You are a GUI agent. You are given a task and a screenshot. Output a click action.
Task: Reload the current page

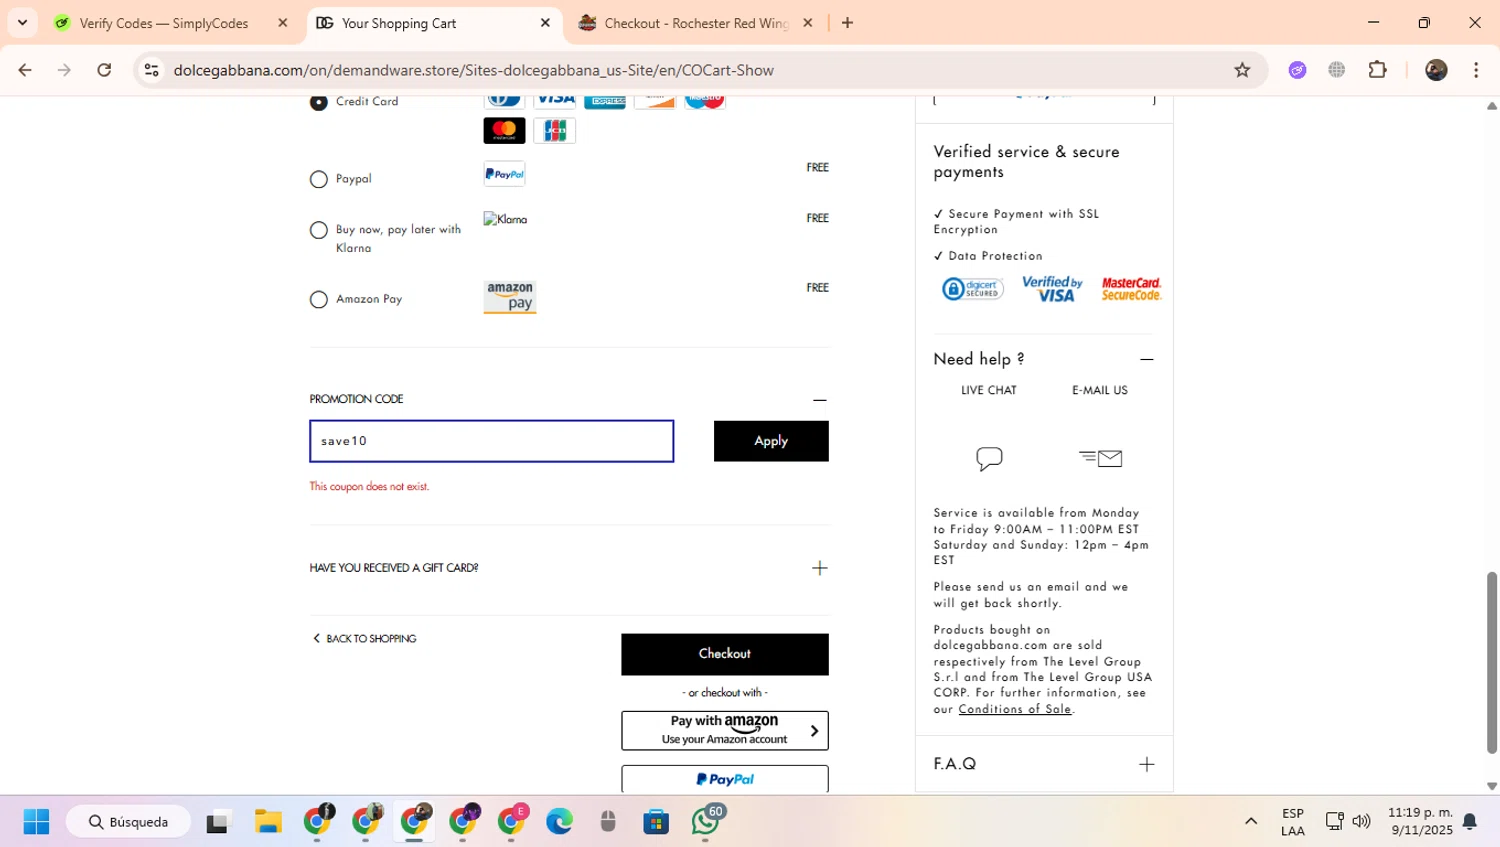[104, 70]
